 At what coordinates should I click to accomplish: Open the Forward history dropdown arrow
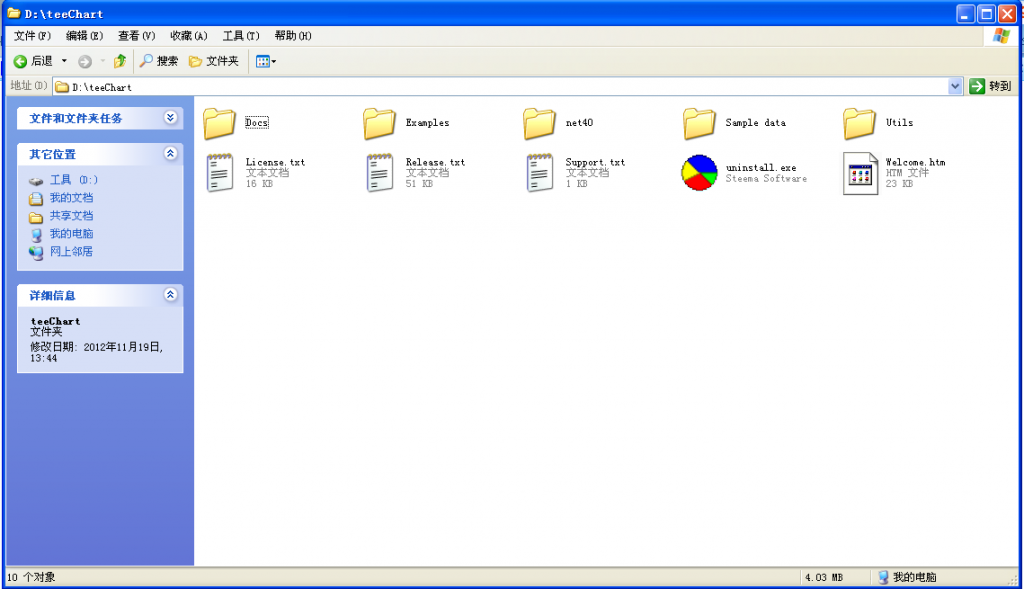[x=103, y=61]
